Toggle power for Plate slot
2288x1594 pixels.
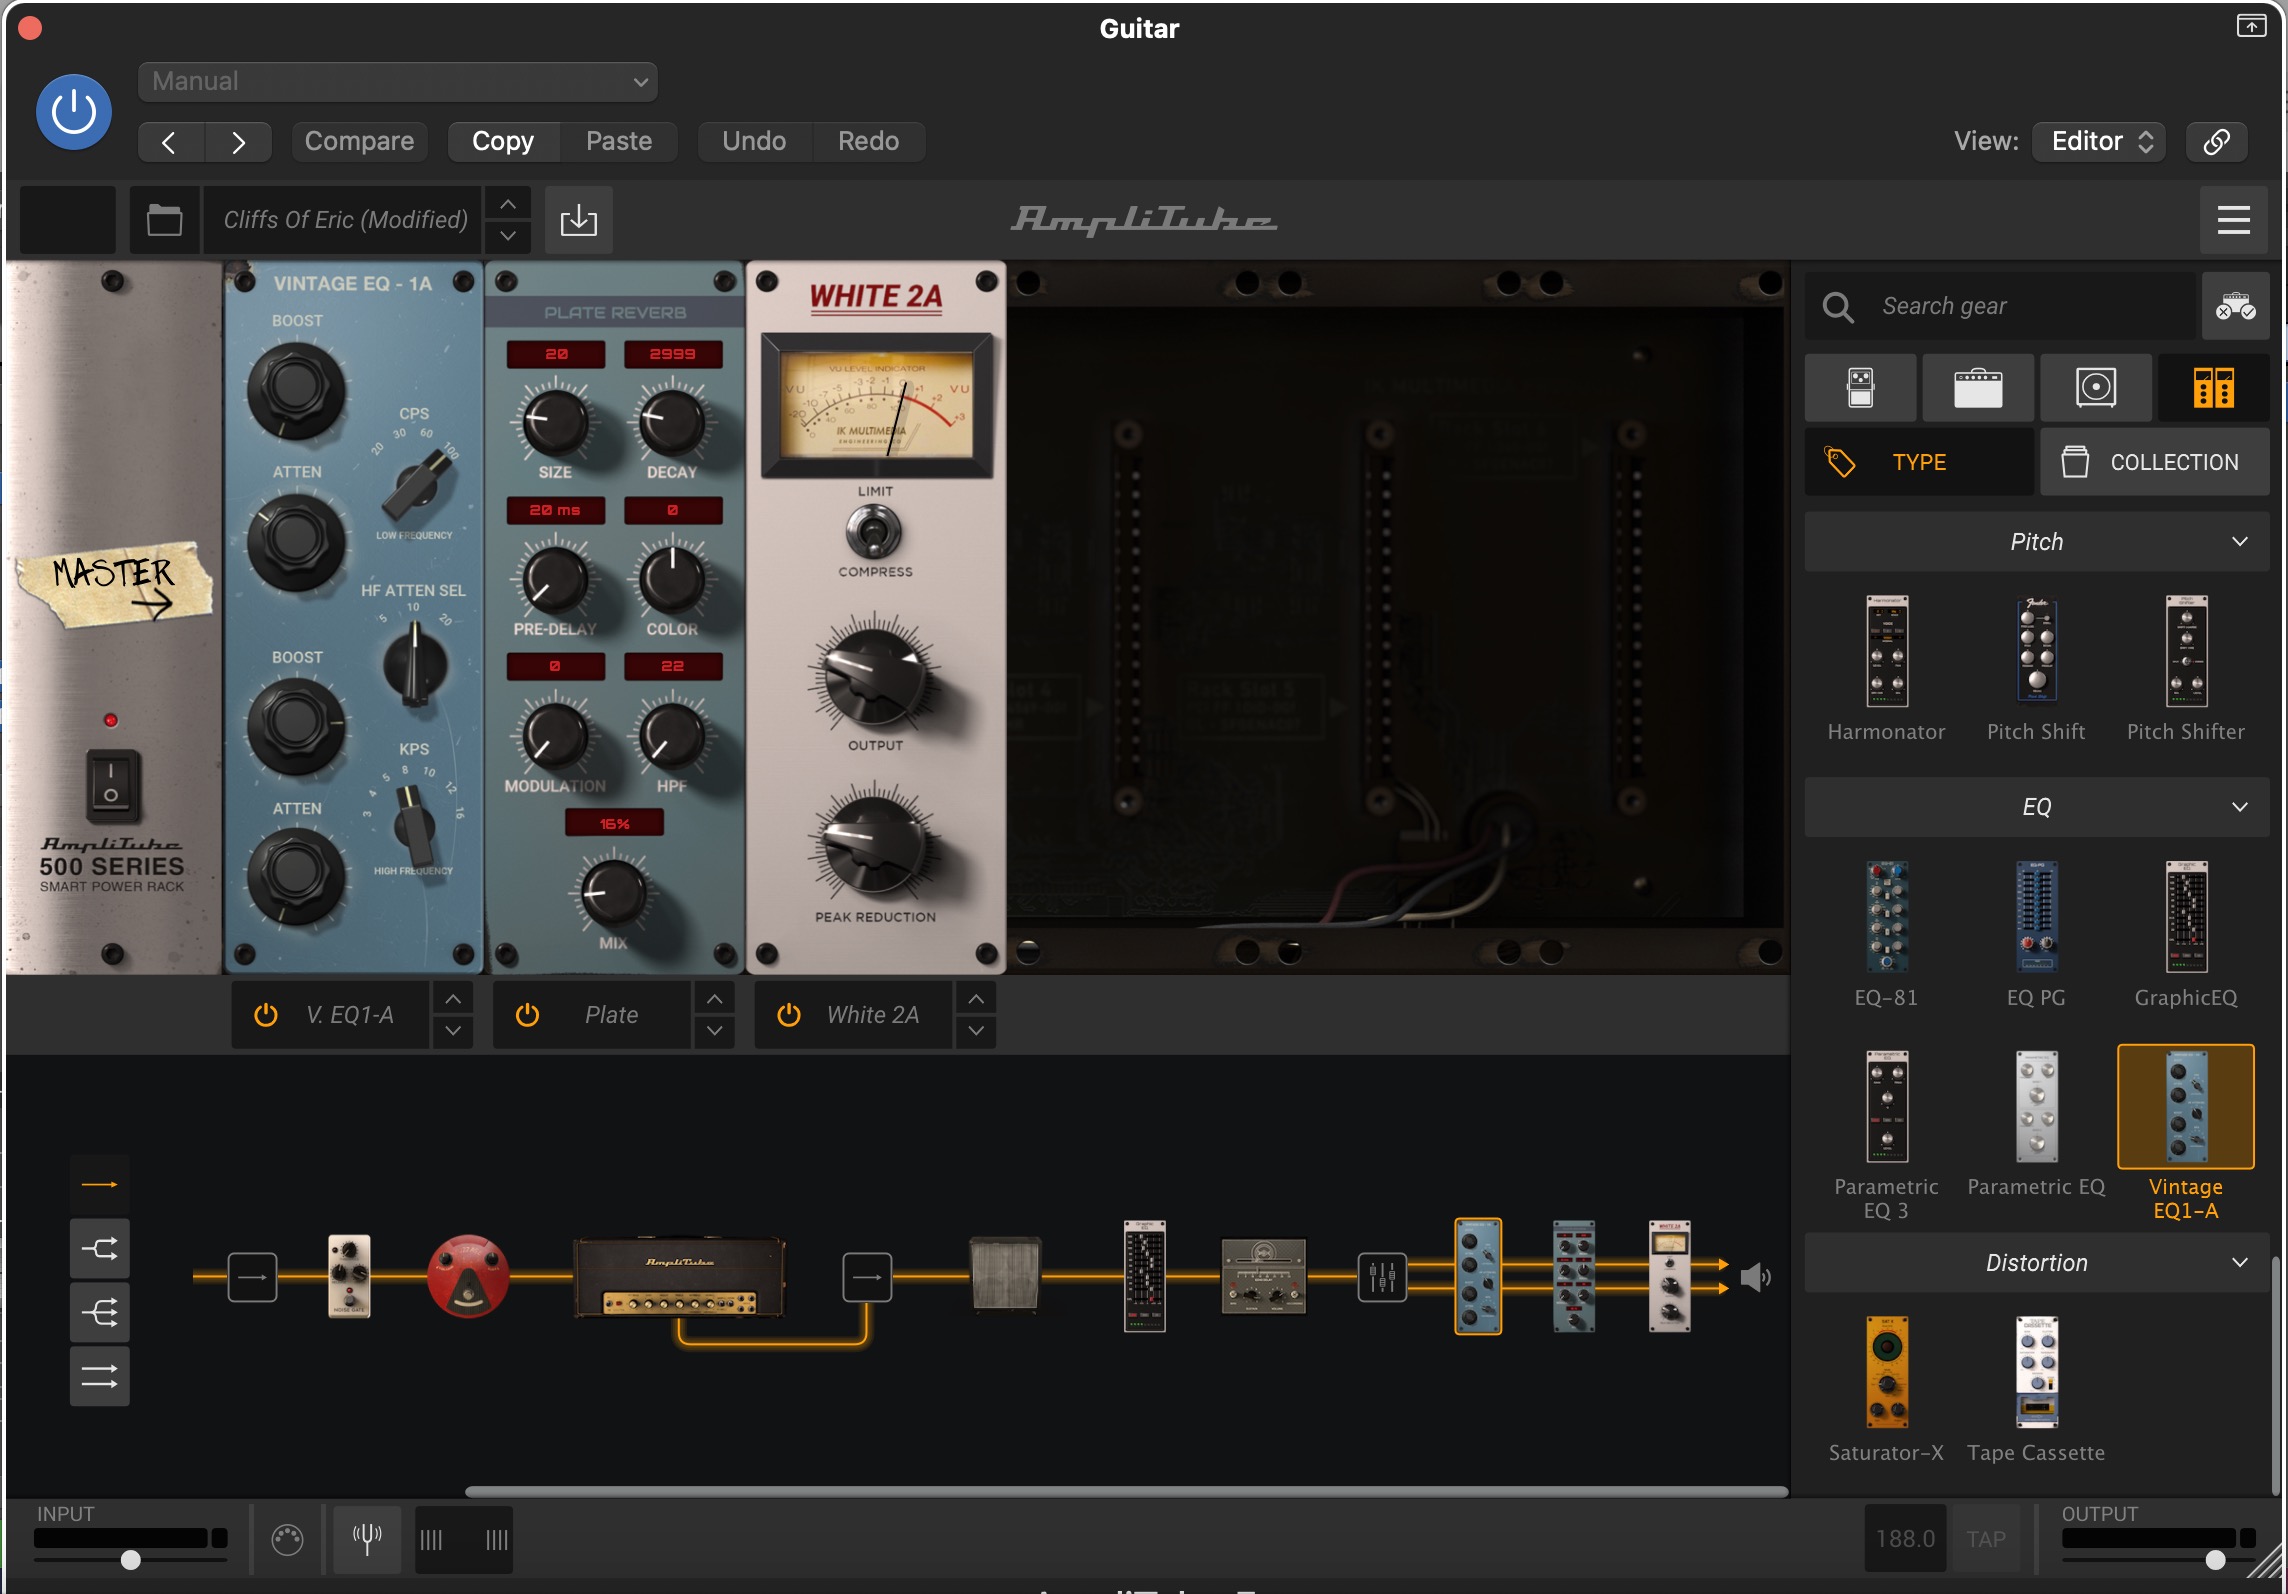click(x=527, y=1015)
